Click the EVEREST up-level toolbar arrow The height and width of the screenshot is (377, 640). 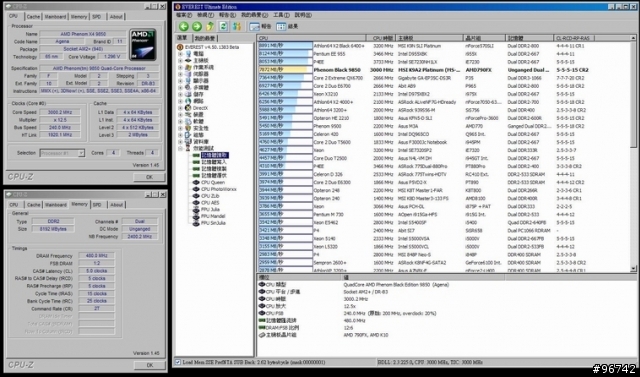click(210, 27)
